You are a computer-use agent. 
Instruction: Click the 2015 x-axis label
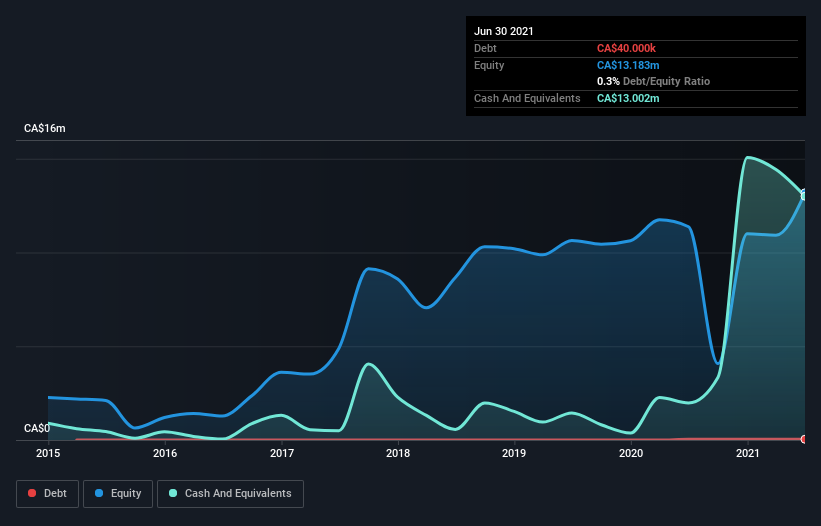click(x=48, y=453)
